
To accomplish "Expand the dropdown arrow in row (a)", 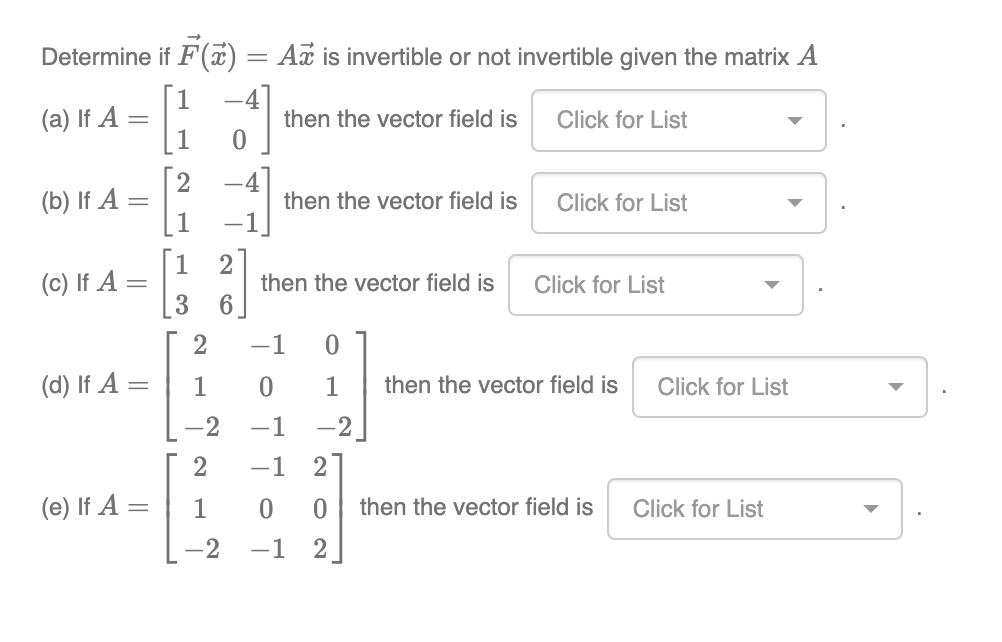I will click(x=794, y=120).
